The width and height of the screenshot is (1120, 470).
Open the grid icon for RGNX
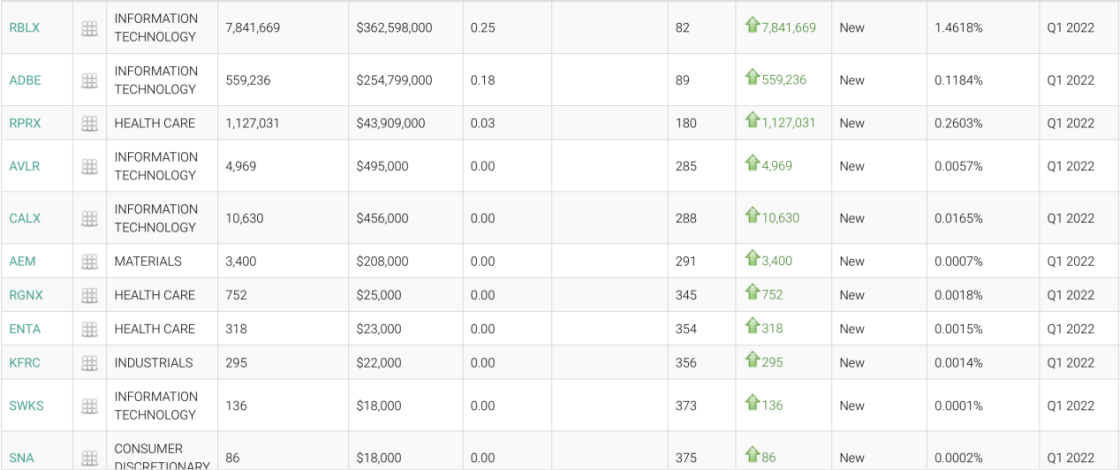(89, 296)
